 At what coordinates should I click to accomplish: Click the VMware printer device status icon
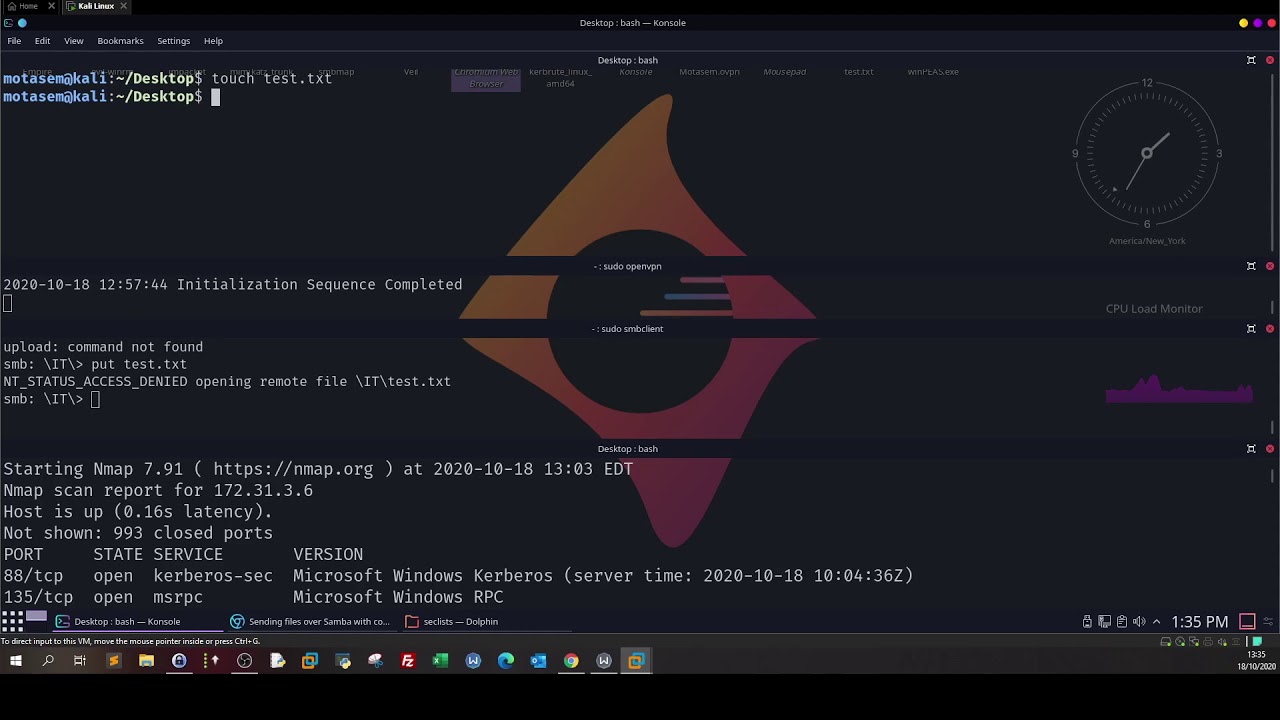1208,641
